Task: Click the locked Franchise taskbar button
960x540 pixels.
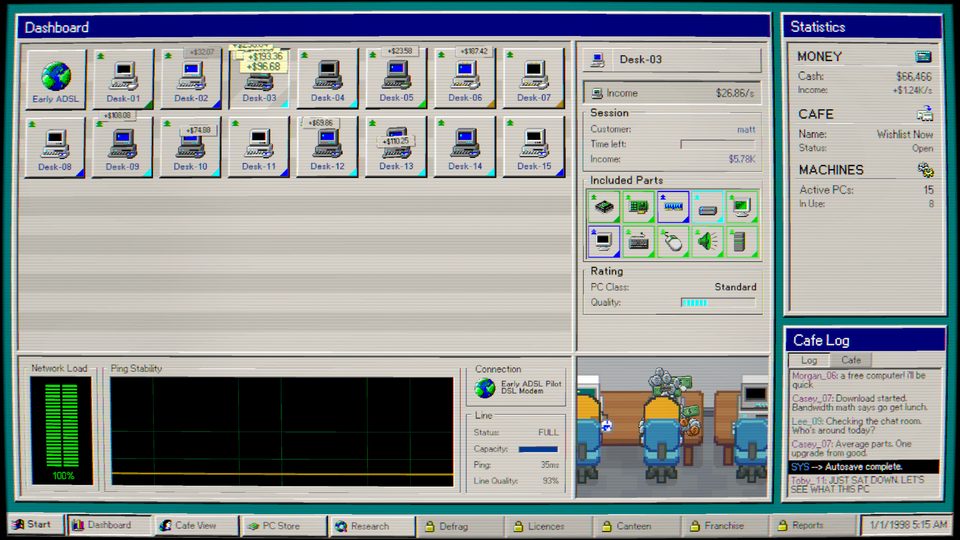Action: pos(724,525)
